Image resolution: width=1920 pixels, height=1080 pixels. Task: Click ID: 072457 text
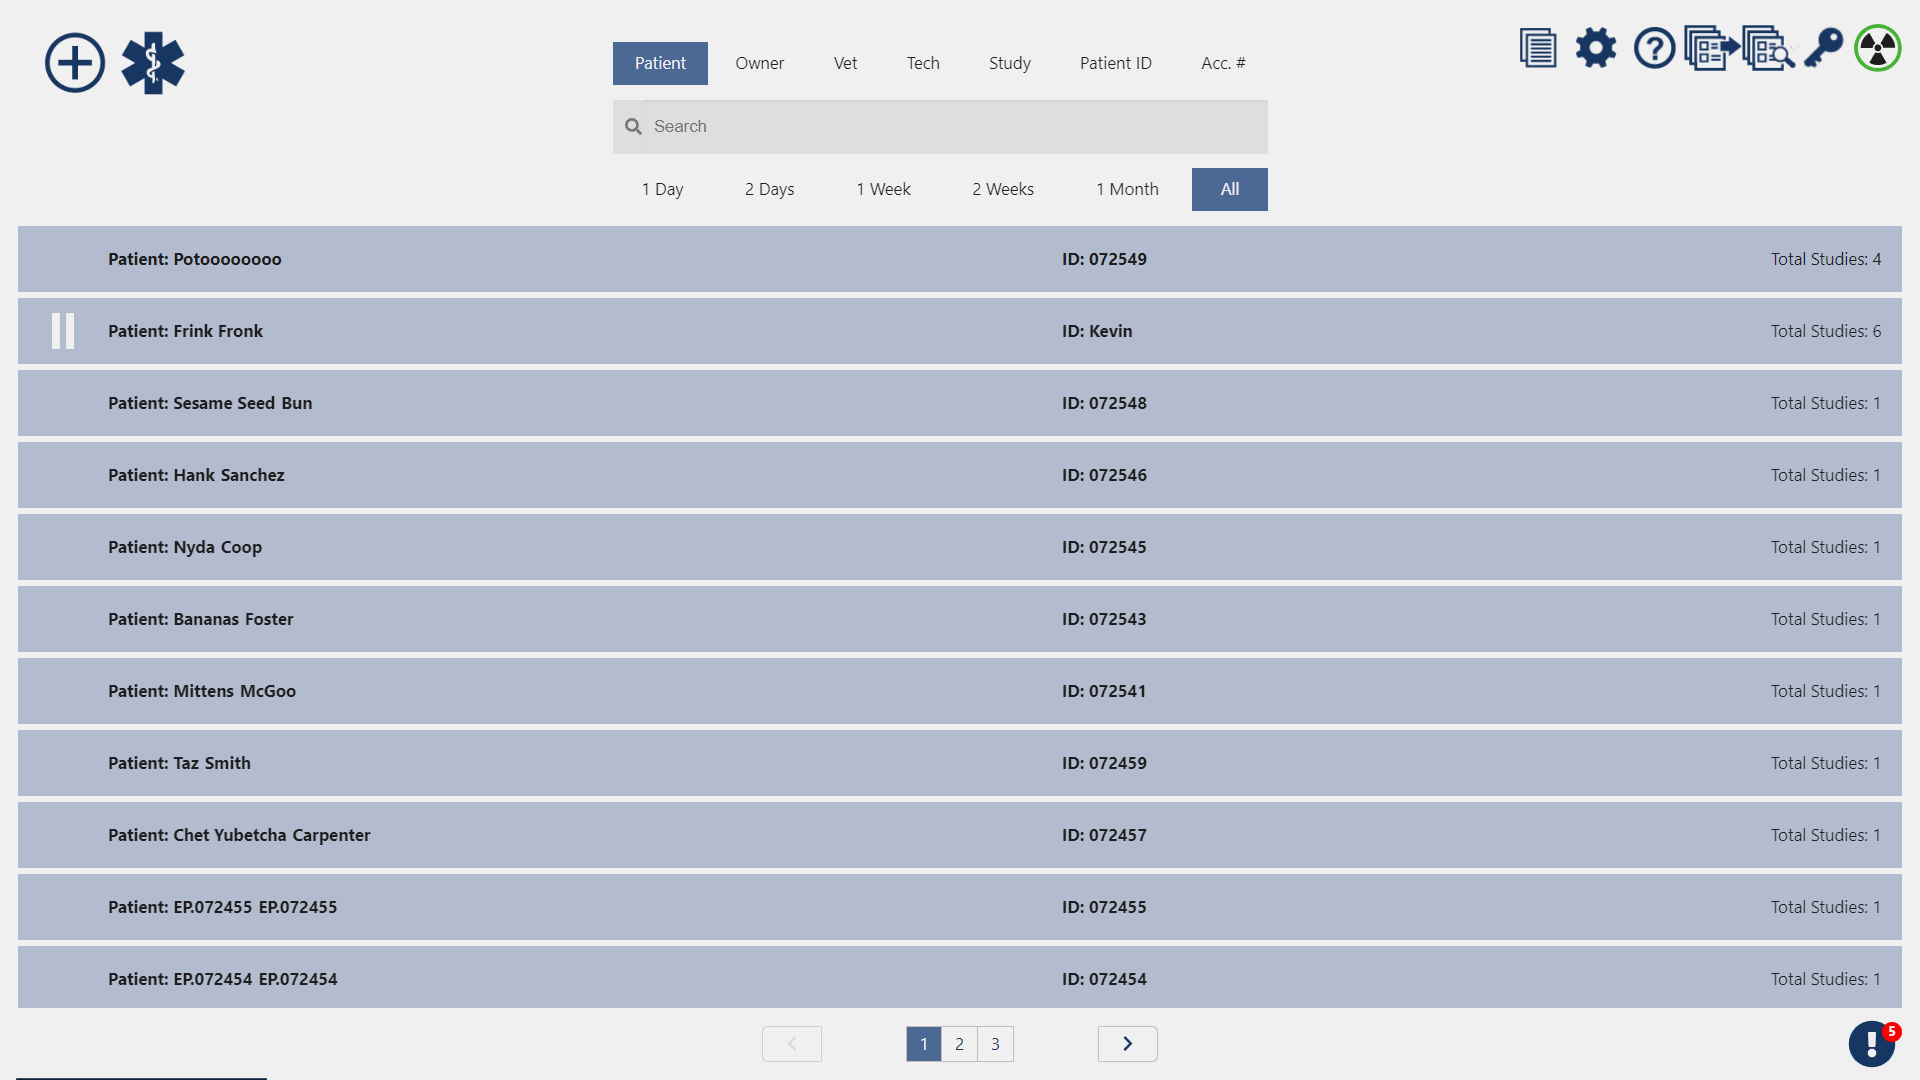(1104, 835)
